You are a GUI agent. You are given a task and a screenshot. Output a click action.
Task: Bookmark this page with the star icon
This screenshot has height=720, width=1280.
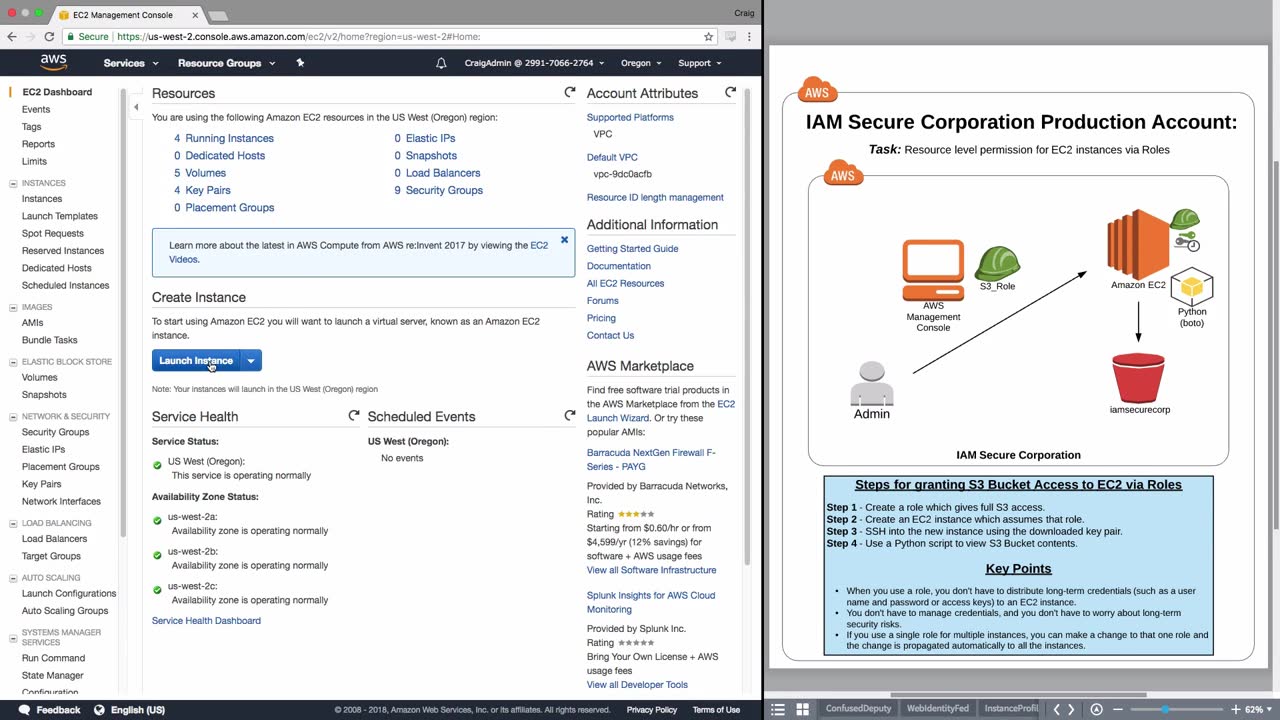(x=708, y=37)
